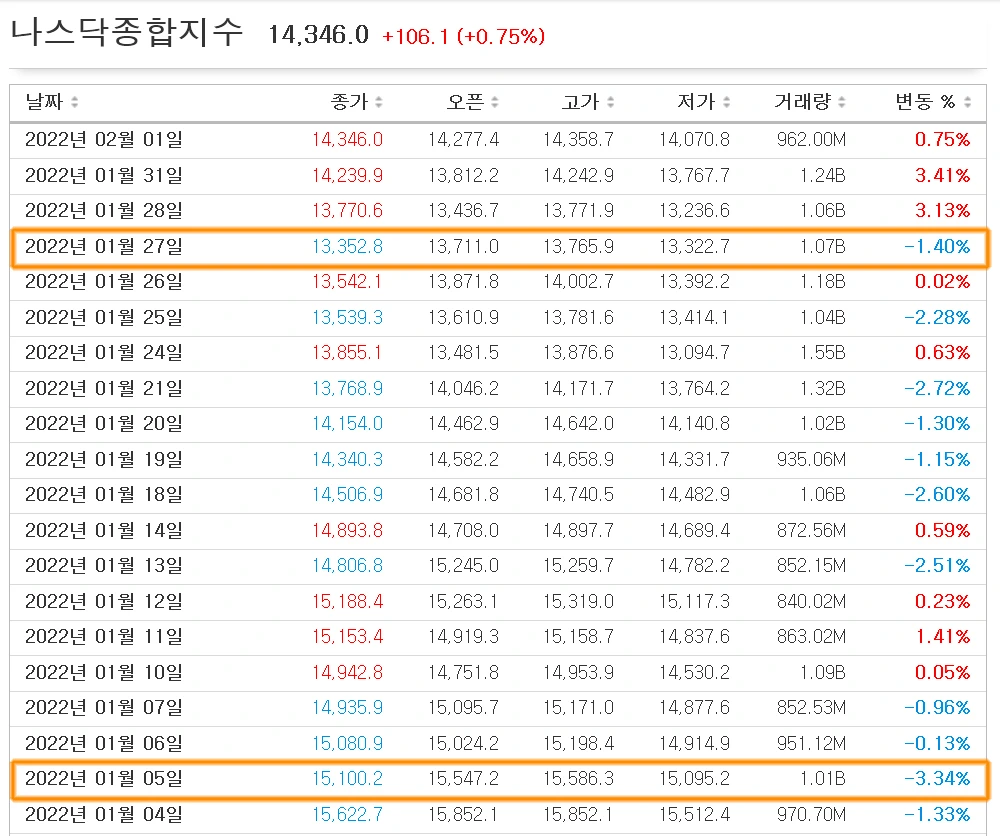
Task: Click open value 15,245.0
Action: point(464,566)
